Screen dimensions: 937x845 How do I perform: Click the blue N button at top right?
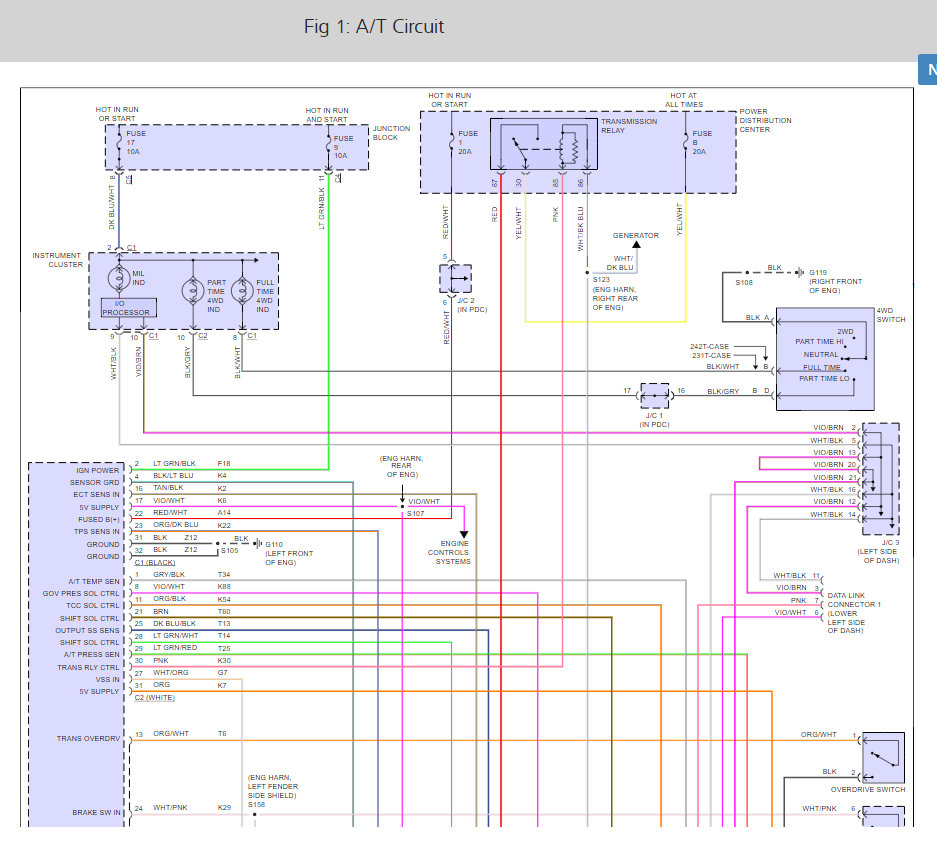pyautogui.click(x=927, y=71)
